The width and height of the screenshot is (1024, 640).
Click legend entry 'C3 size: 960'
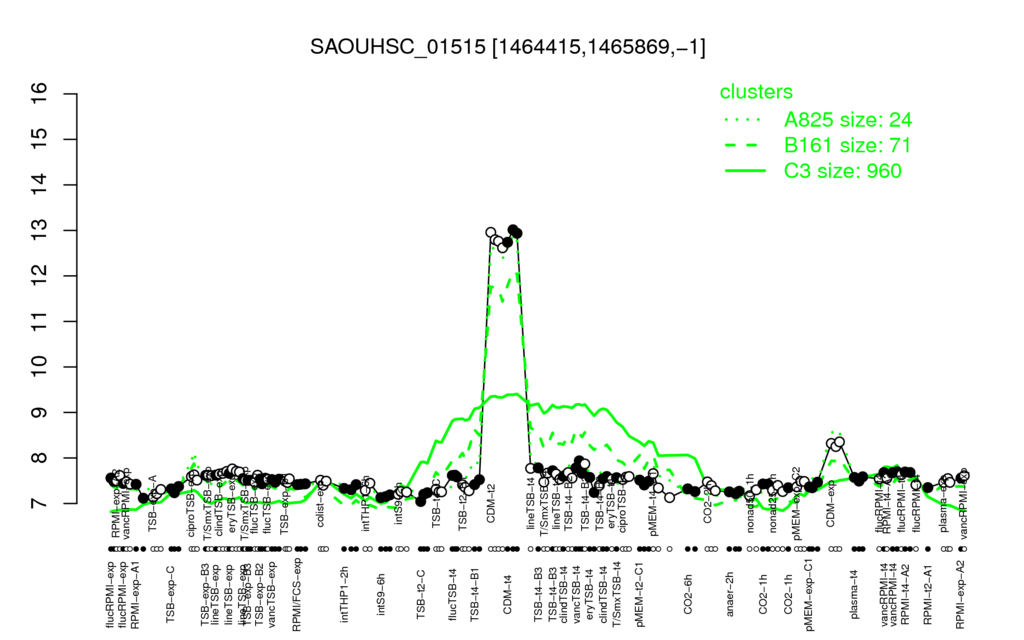click(x=842, y=170)
